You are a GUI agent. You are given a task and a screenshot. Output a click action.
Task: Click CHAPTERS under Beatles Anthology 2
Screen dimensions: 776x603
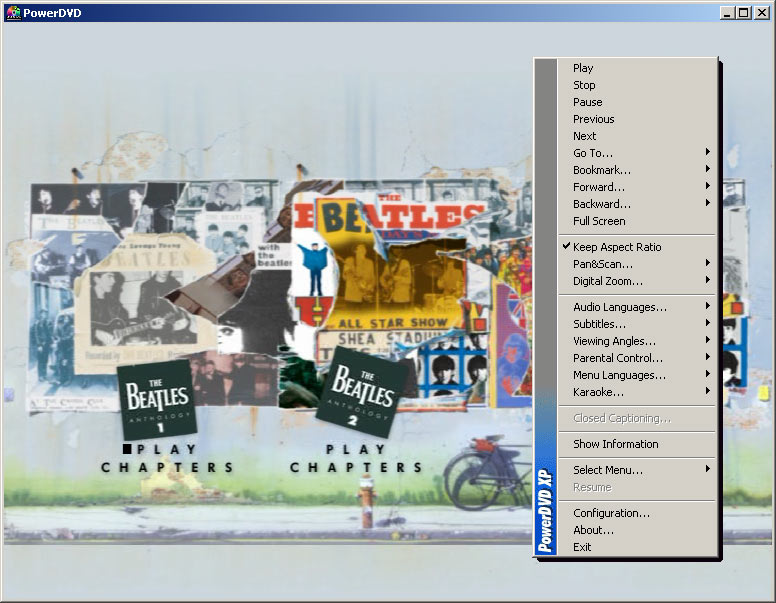click(x=356, y=467)
